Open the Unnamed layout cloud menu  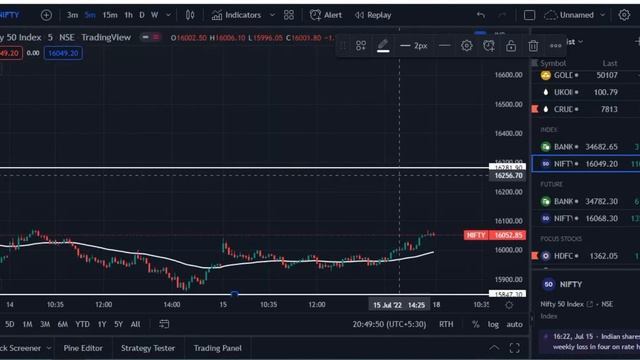575,15
